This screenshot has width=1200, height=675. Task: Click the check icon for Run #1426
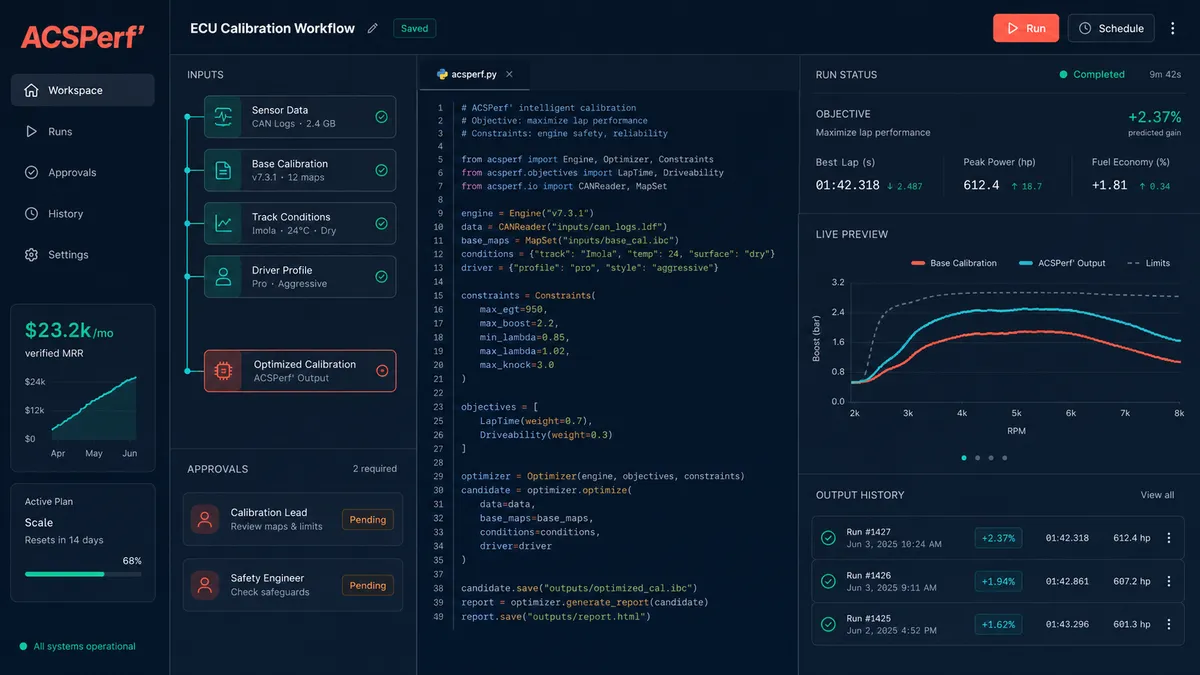(828, 581)
